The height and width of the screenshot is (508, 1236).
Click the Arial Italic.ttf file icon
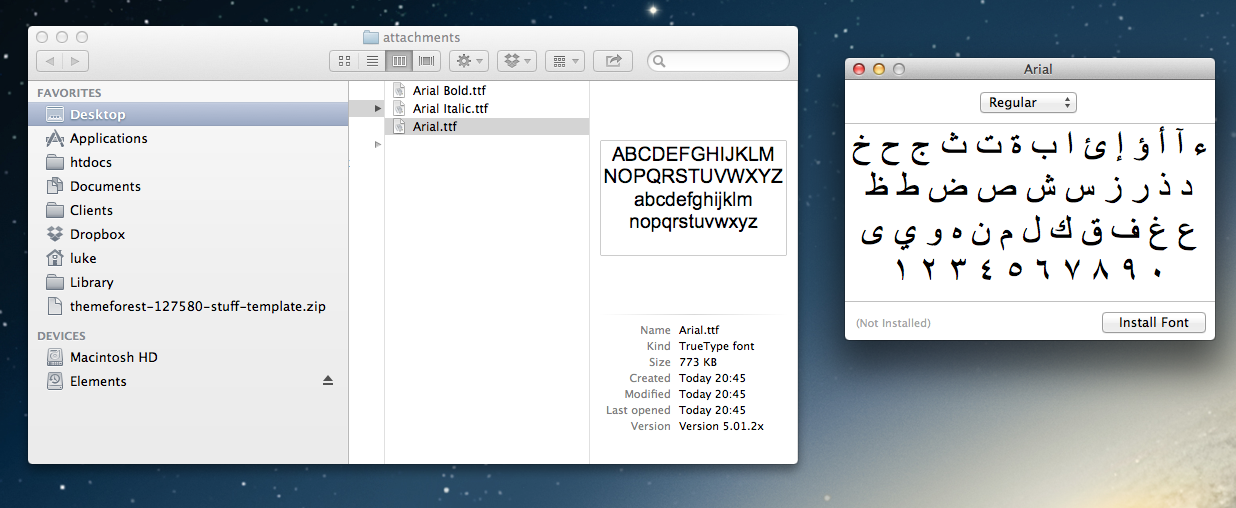[399, 108]
